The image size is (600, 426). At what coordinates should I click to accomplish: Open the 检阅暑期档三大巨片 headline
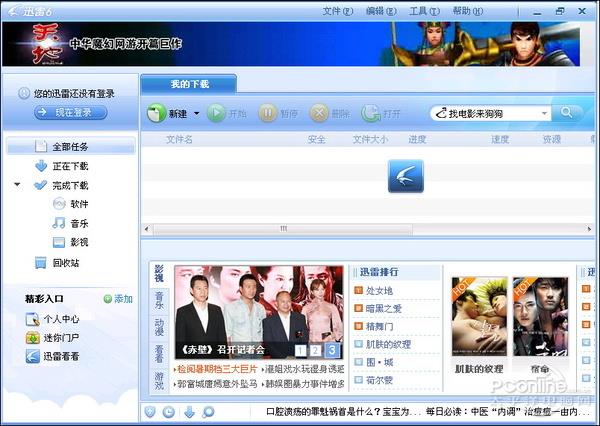(217, 369)
